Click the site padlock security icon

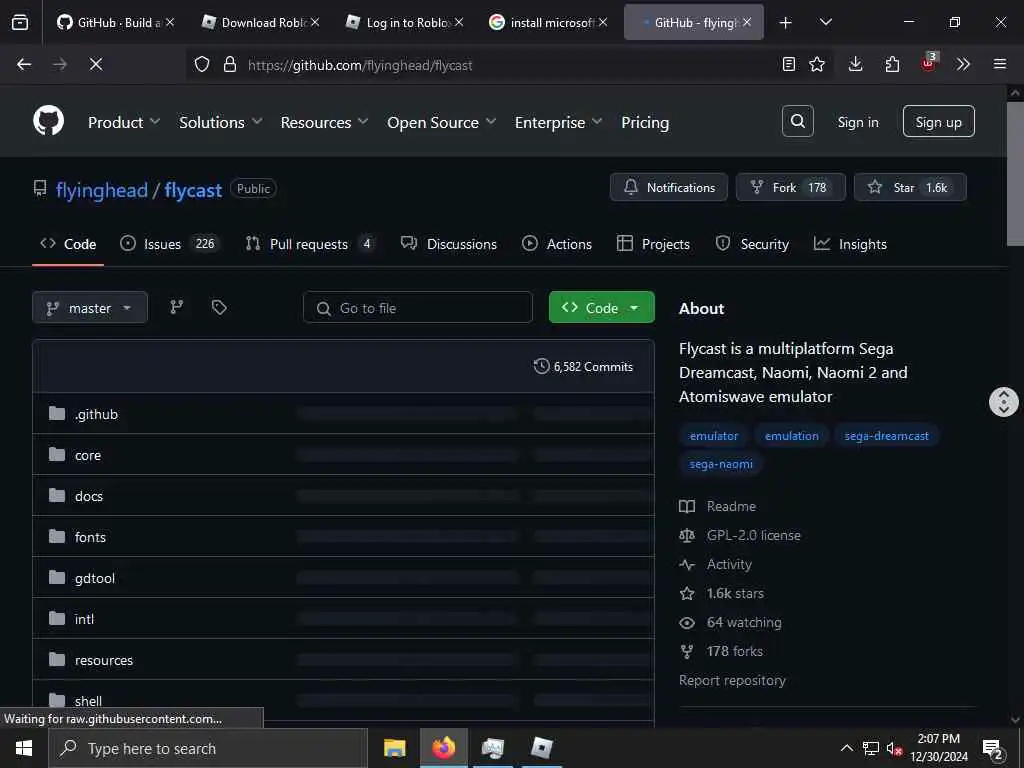pyautogui.click(x=229, y=65)
